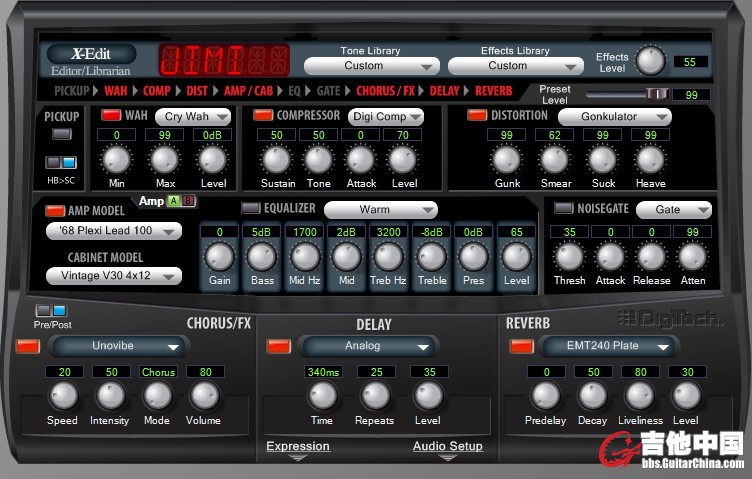The image size is (752, 479).
Task: Open the EMT240 Plate reverb dropdown
Action: tap(609, 346)
